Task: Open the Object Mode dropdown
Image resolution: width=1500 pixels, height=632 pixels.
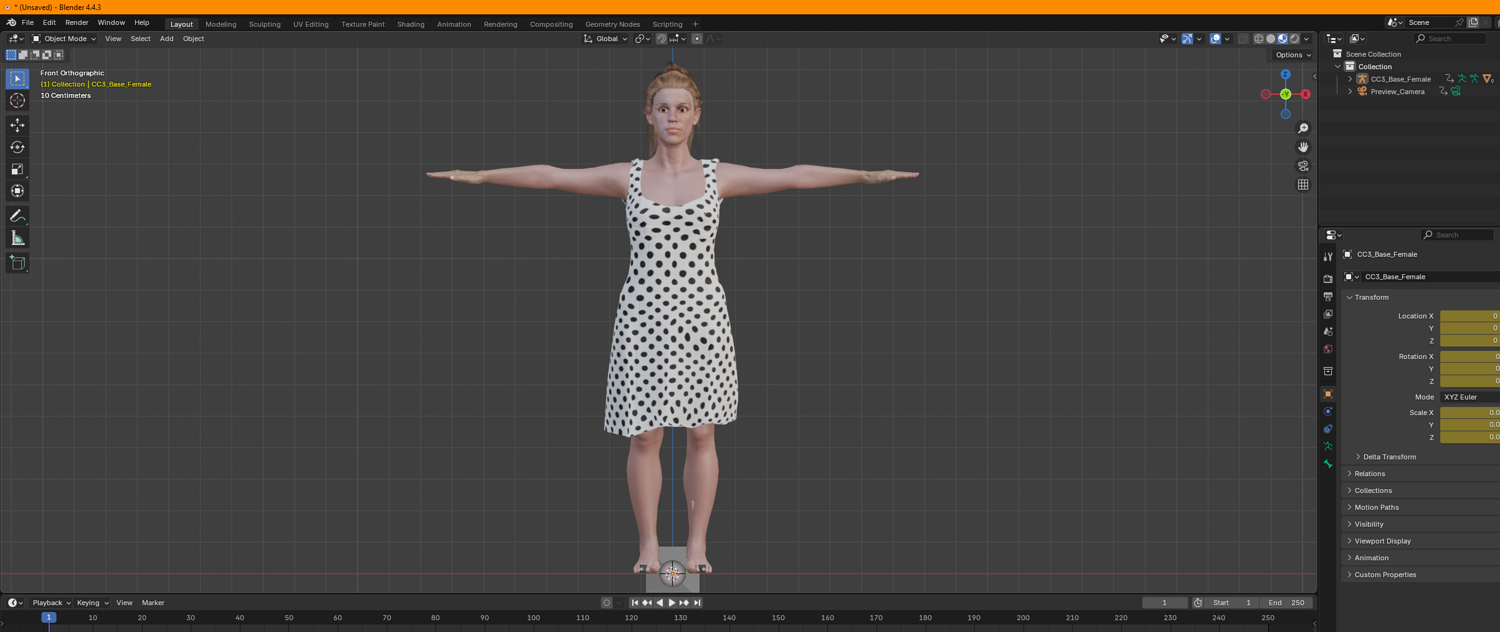Action: point(65,39)
